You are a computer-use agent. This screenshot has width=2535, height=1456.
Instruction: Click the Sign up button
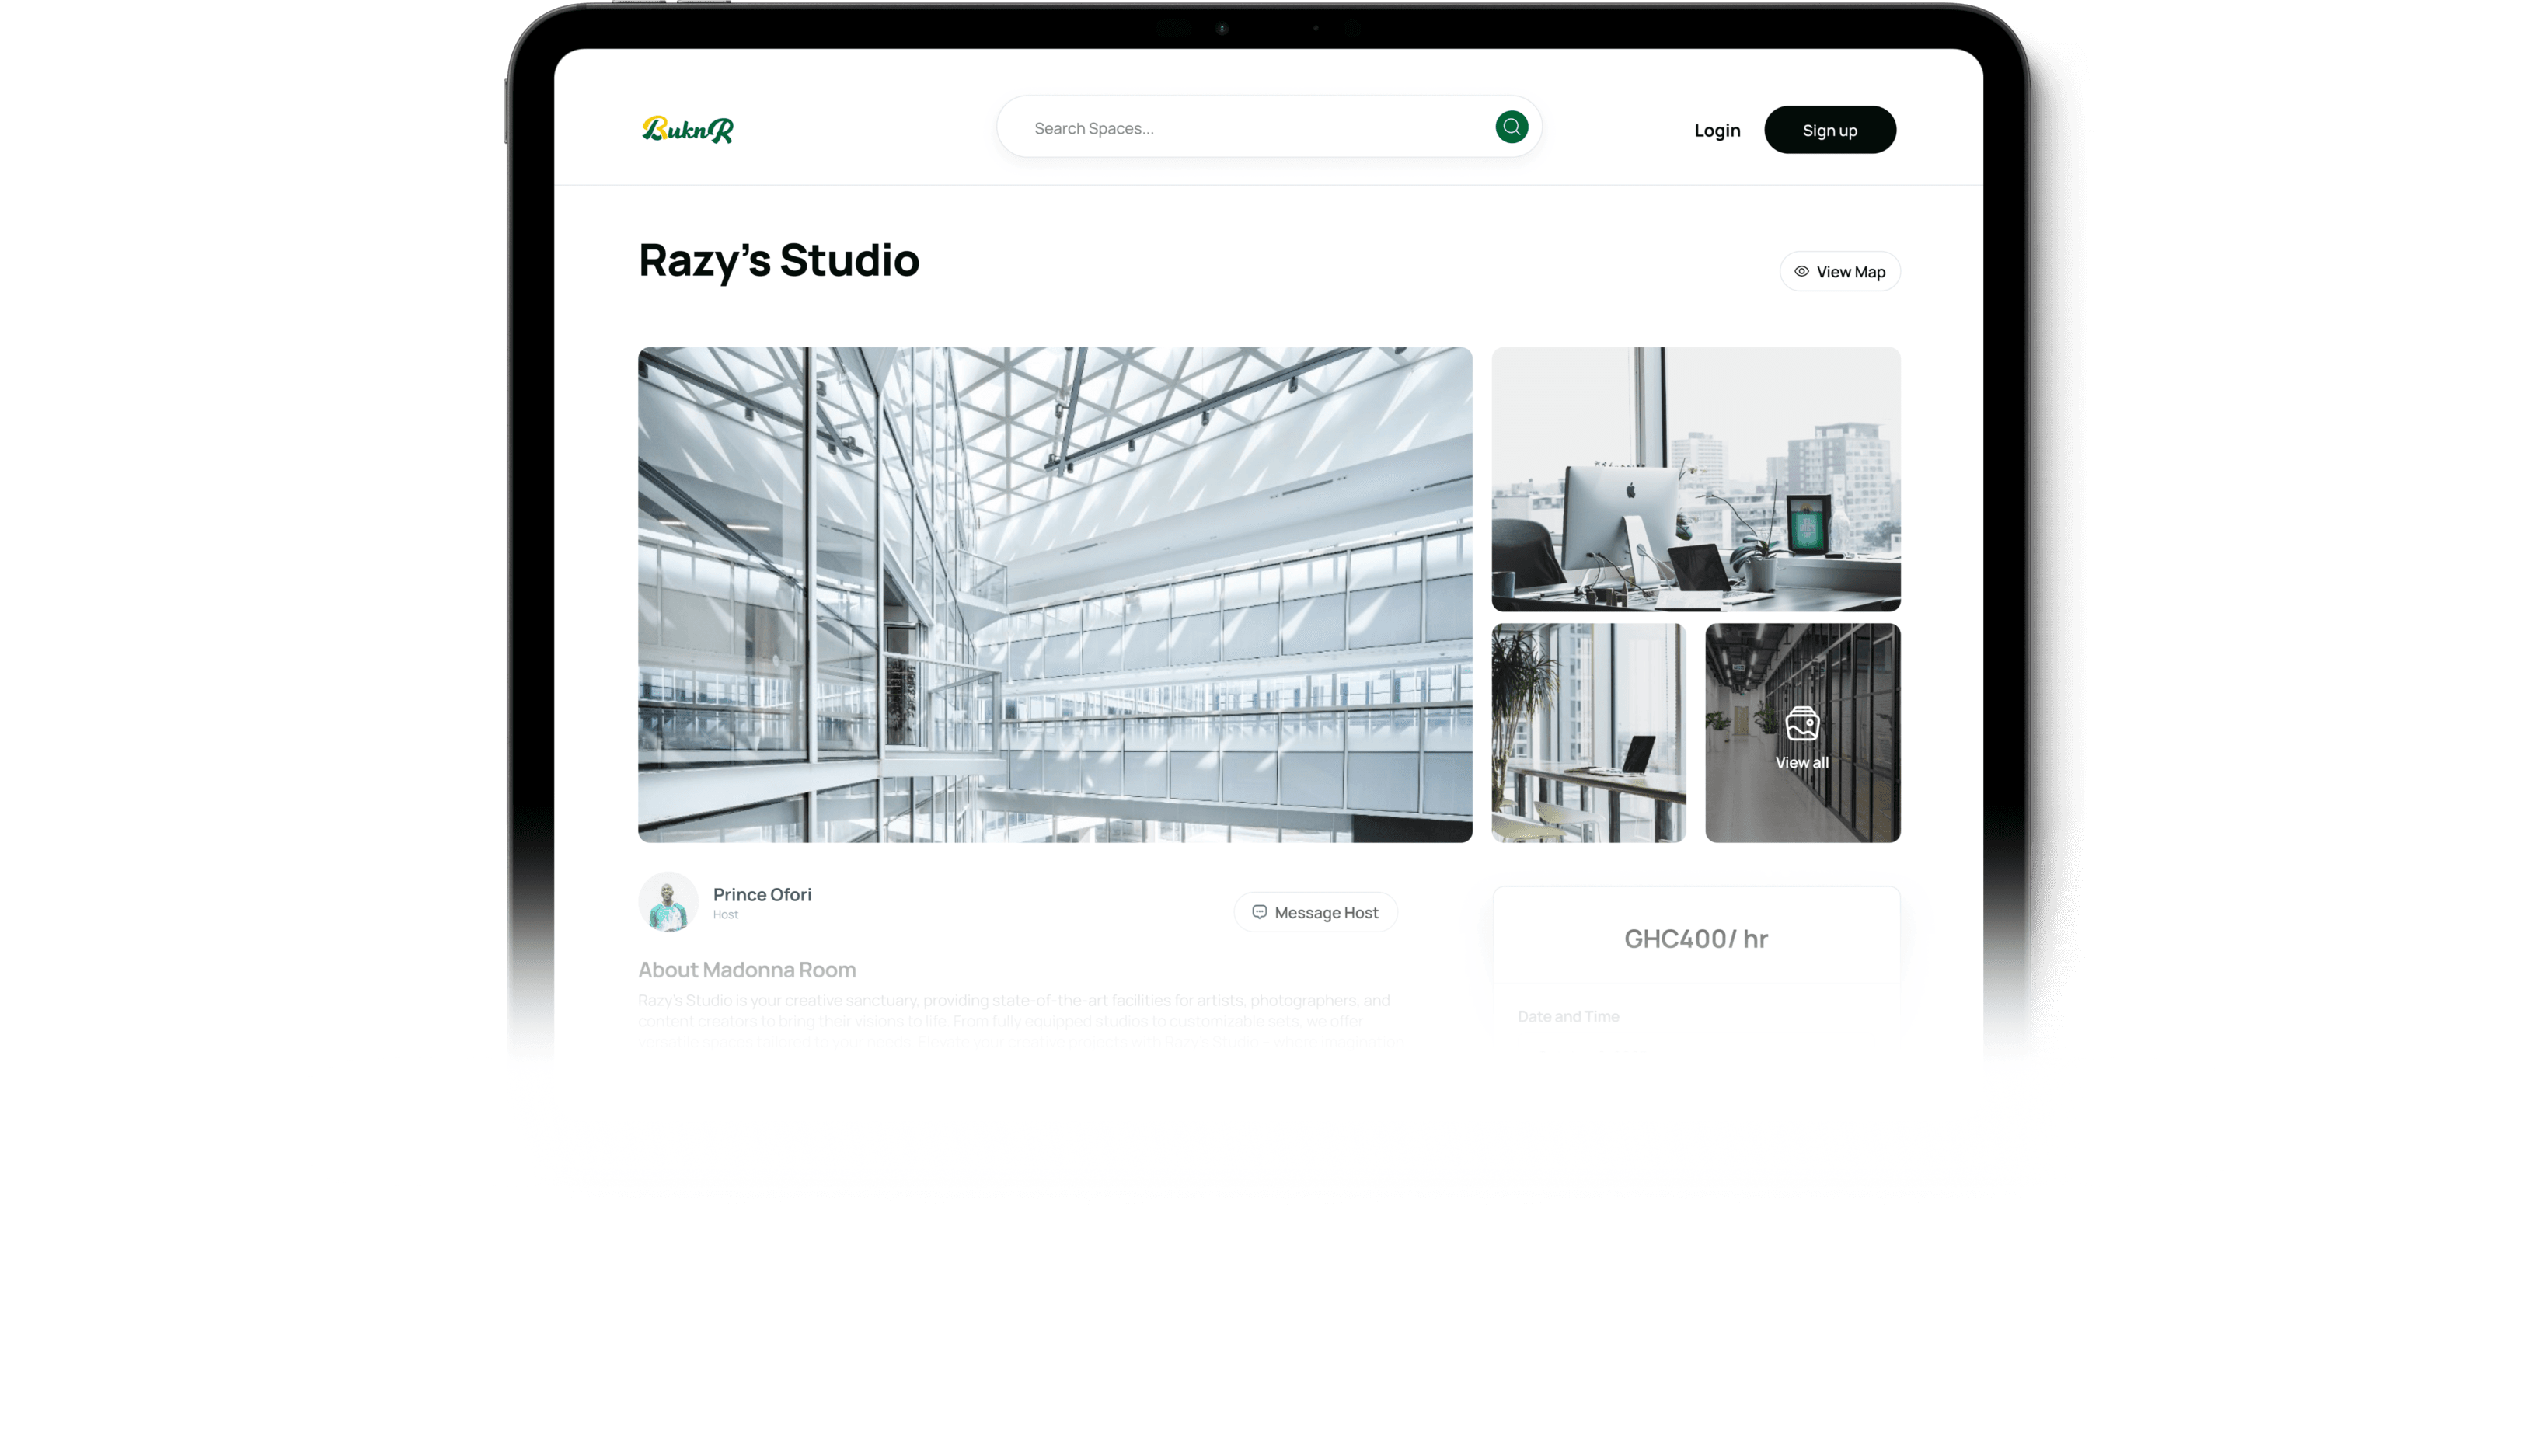(x=1829, y=130)
